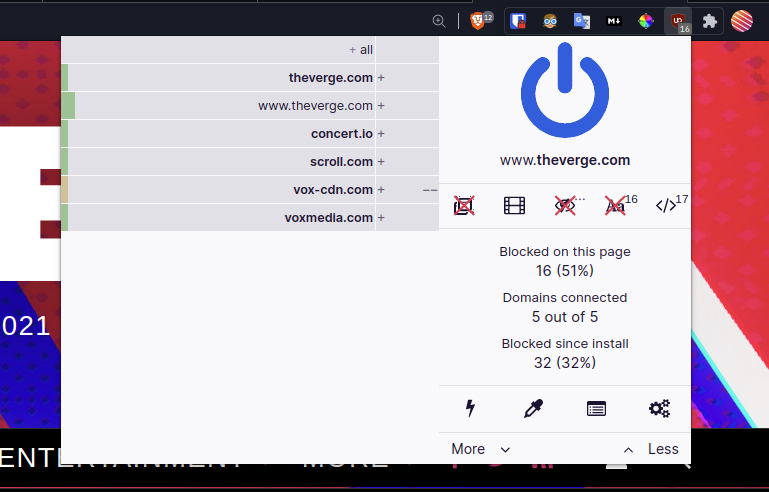The image size is (769, 492).
Task: Click the www.theverge.com hostname label
Action: (x=565, y=160)
